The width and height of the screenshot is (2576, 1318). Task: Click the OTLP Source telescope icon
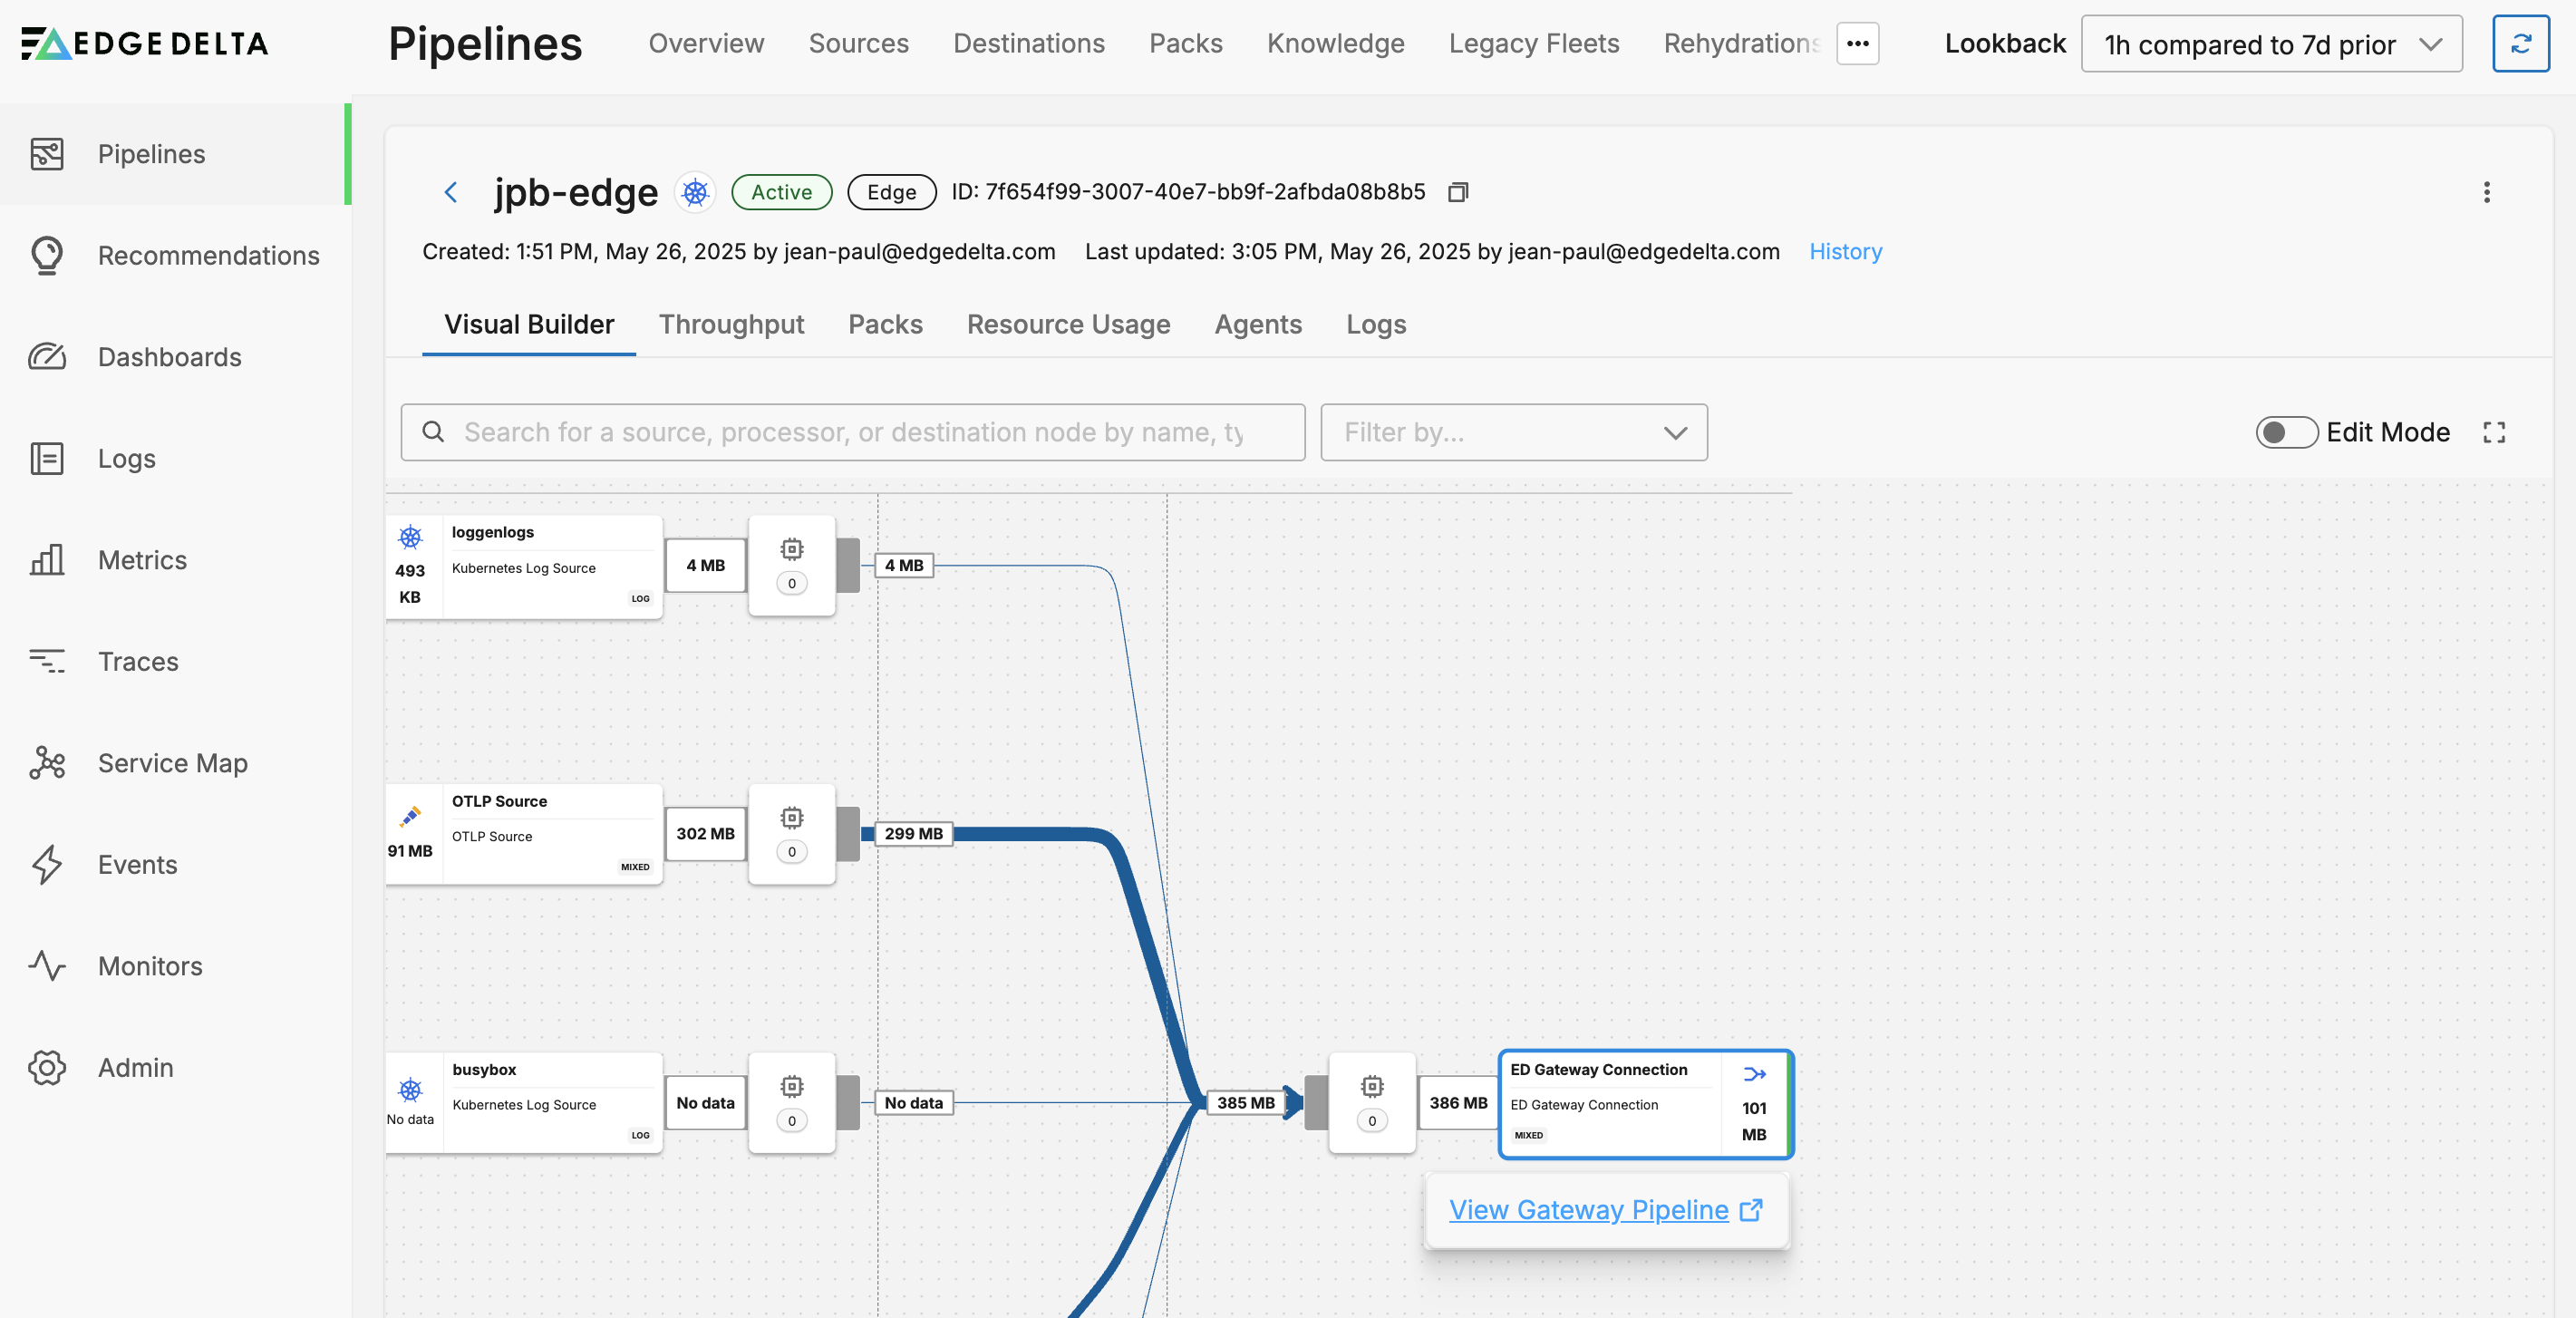[x=410, y=817]
